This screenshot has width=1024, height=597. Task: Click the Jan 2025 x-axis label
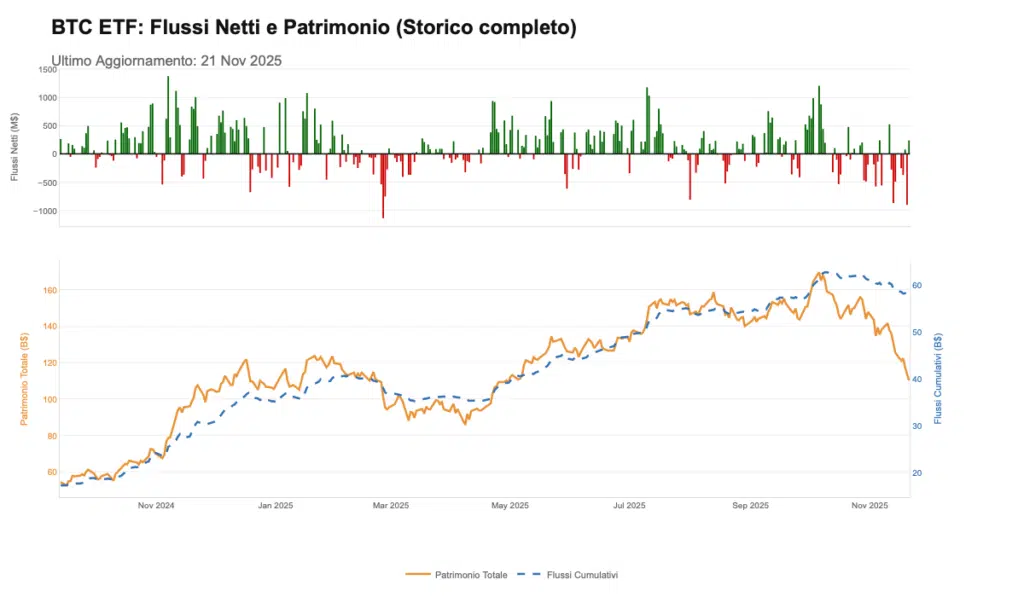point(275,506)
